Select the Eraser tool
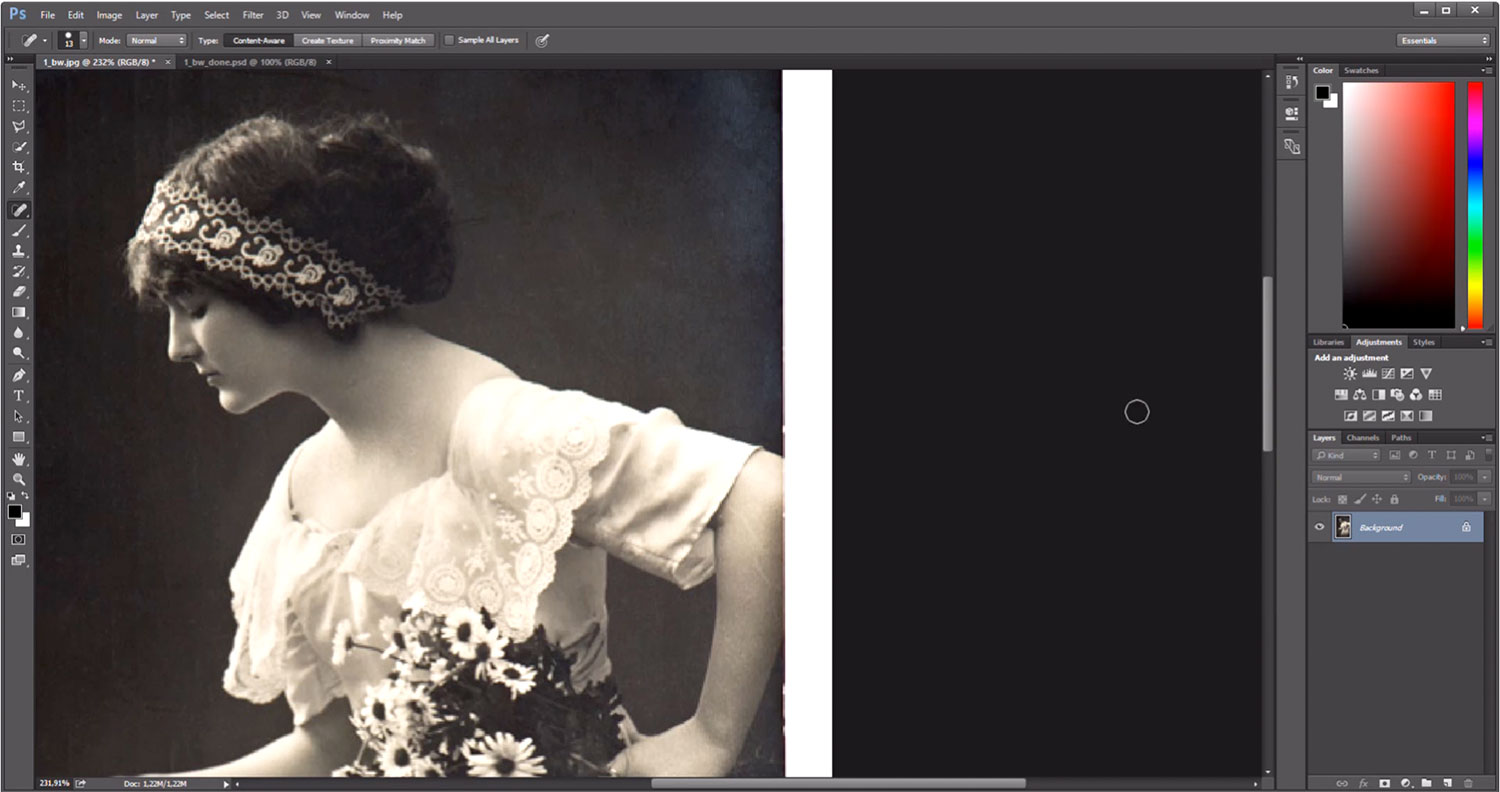The width and height of the screenshot is (1500, 792). 19,292
